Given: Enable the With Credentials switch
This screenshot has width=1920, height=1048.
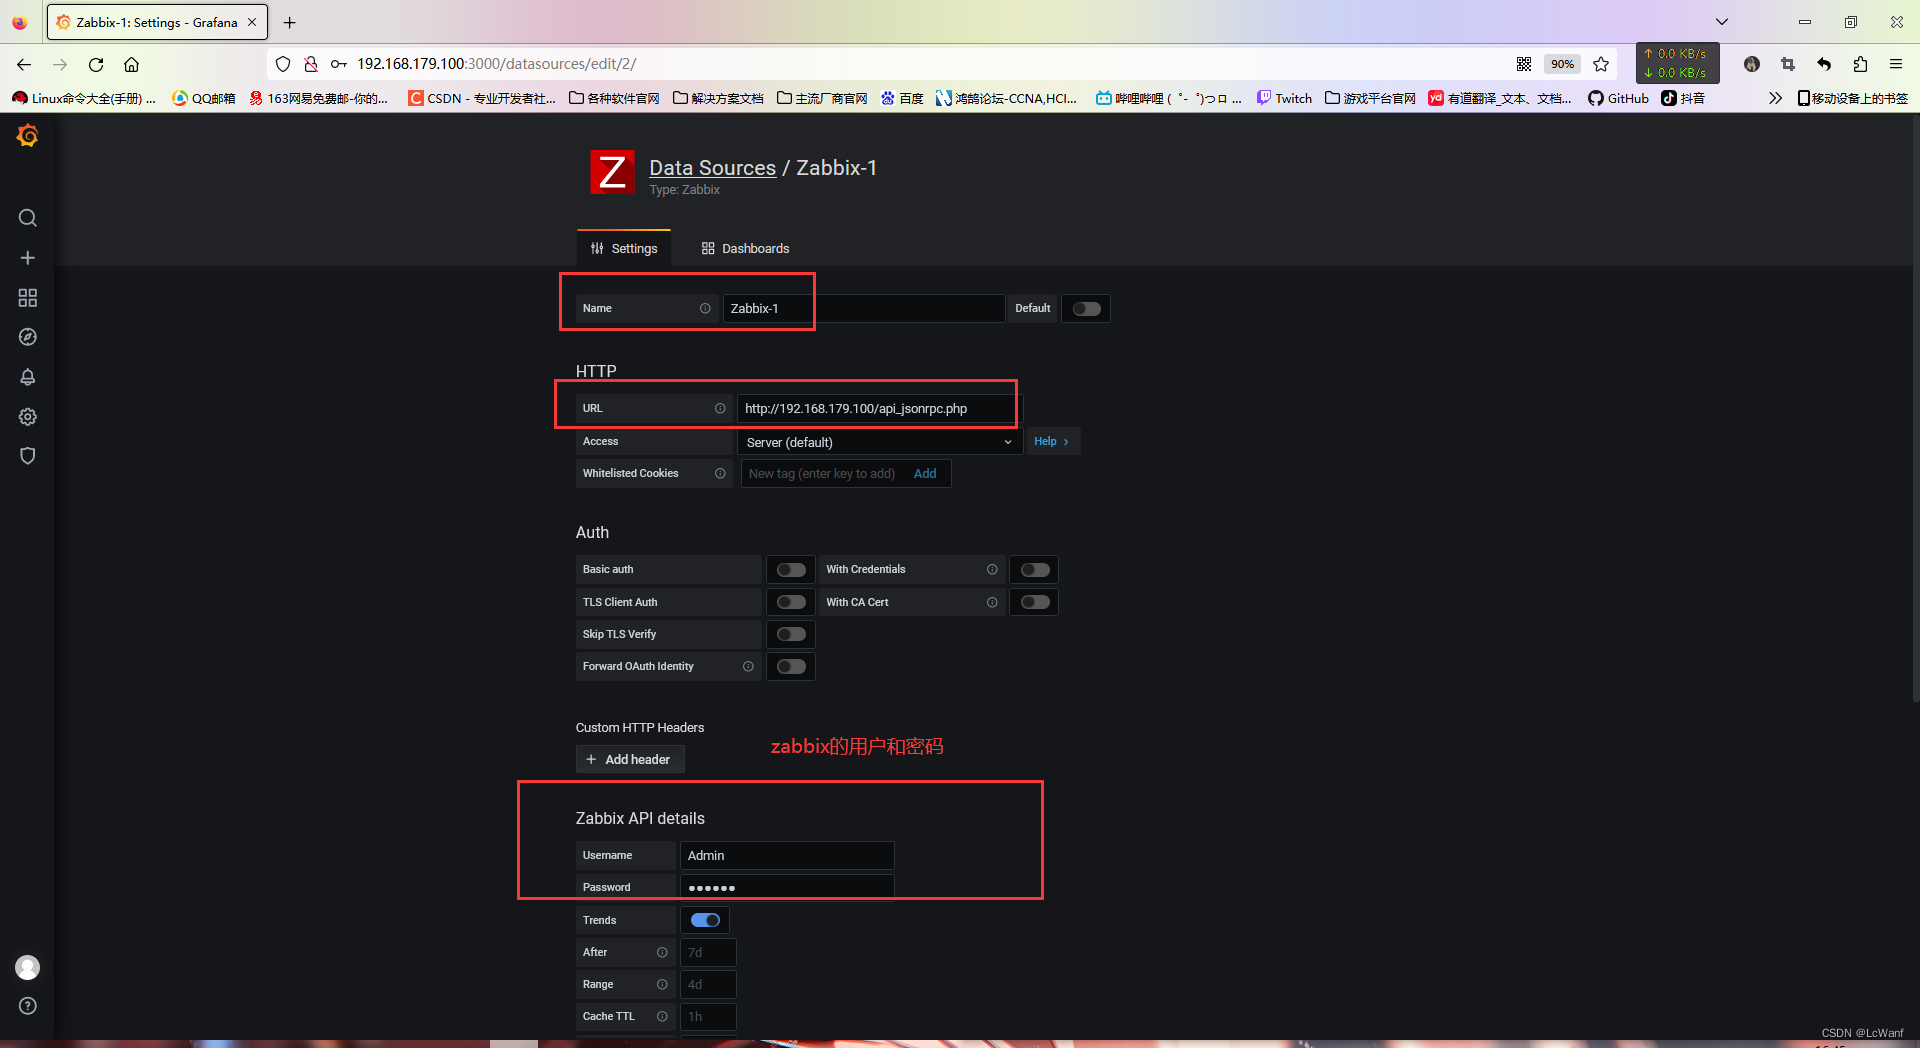Looking at the screenshot, I should (1035, 569).
